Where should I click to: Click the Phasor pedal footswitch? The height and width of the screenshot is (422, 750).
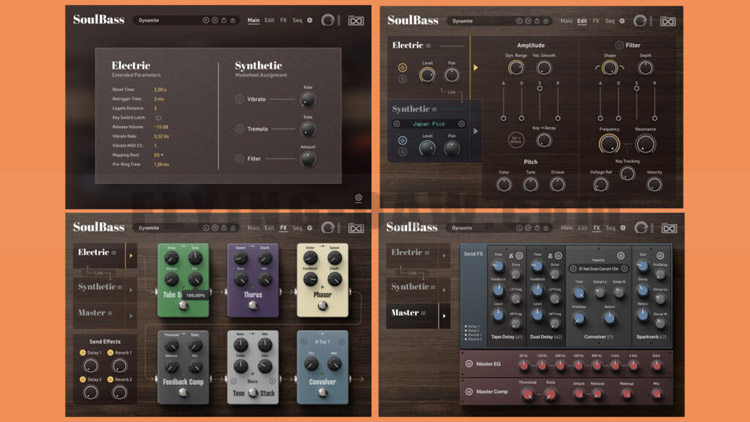point(322,305)
